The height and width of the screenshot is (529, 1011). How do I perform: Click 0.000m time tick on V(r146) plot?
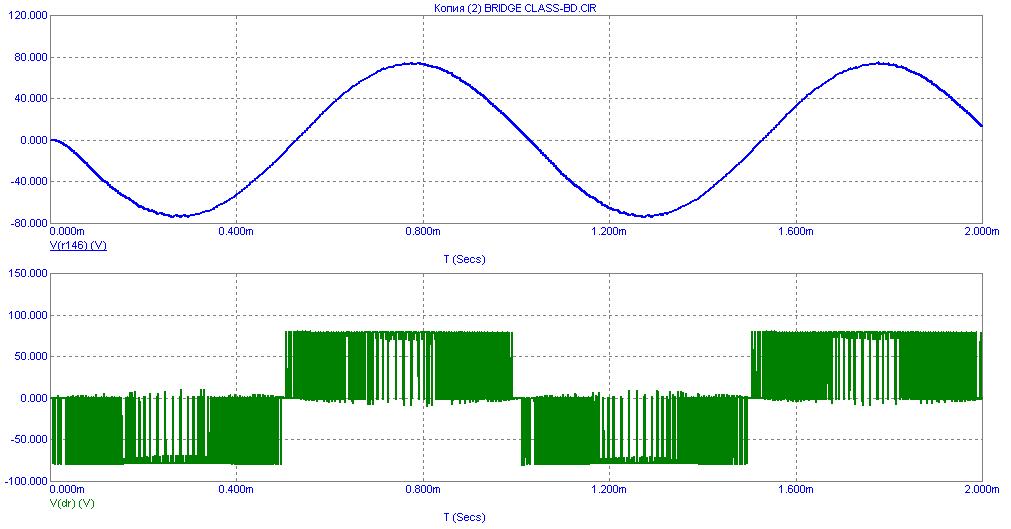[67, 231]
